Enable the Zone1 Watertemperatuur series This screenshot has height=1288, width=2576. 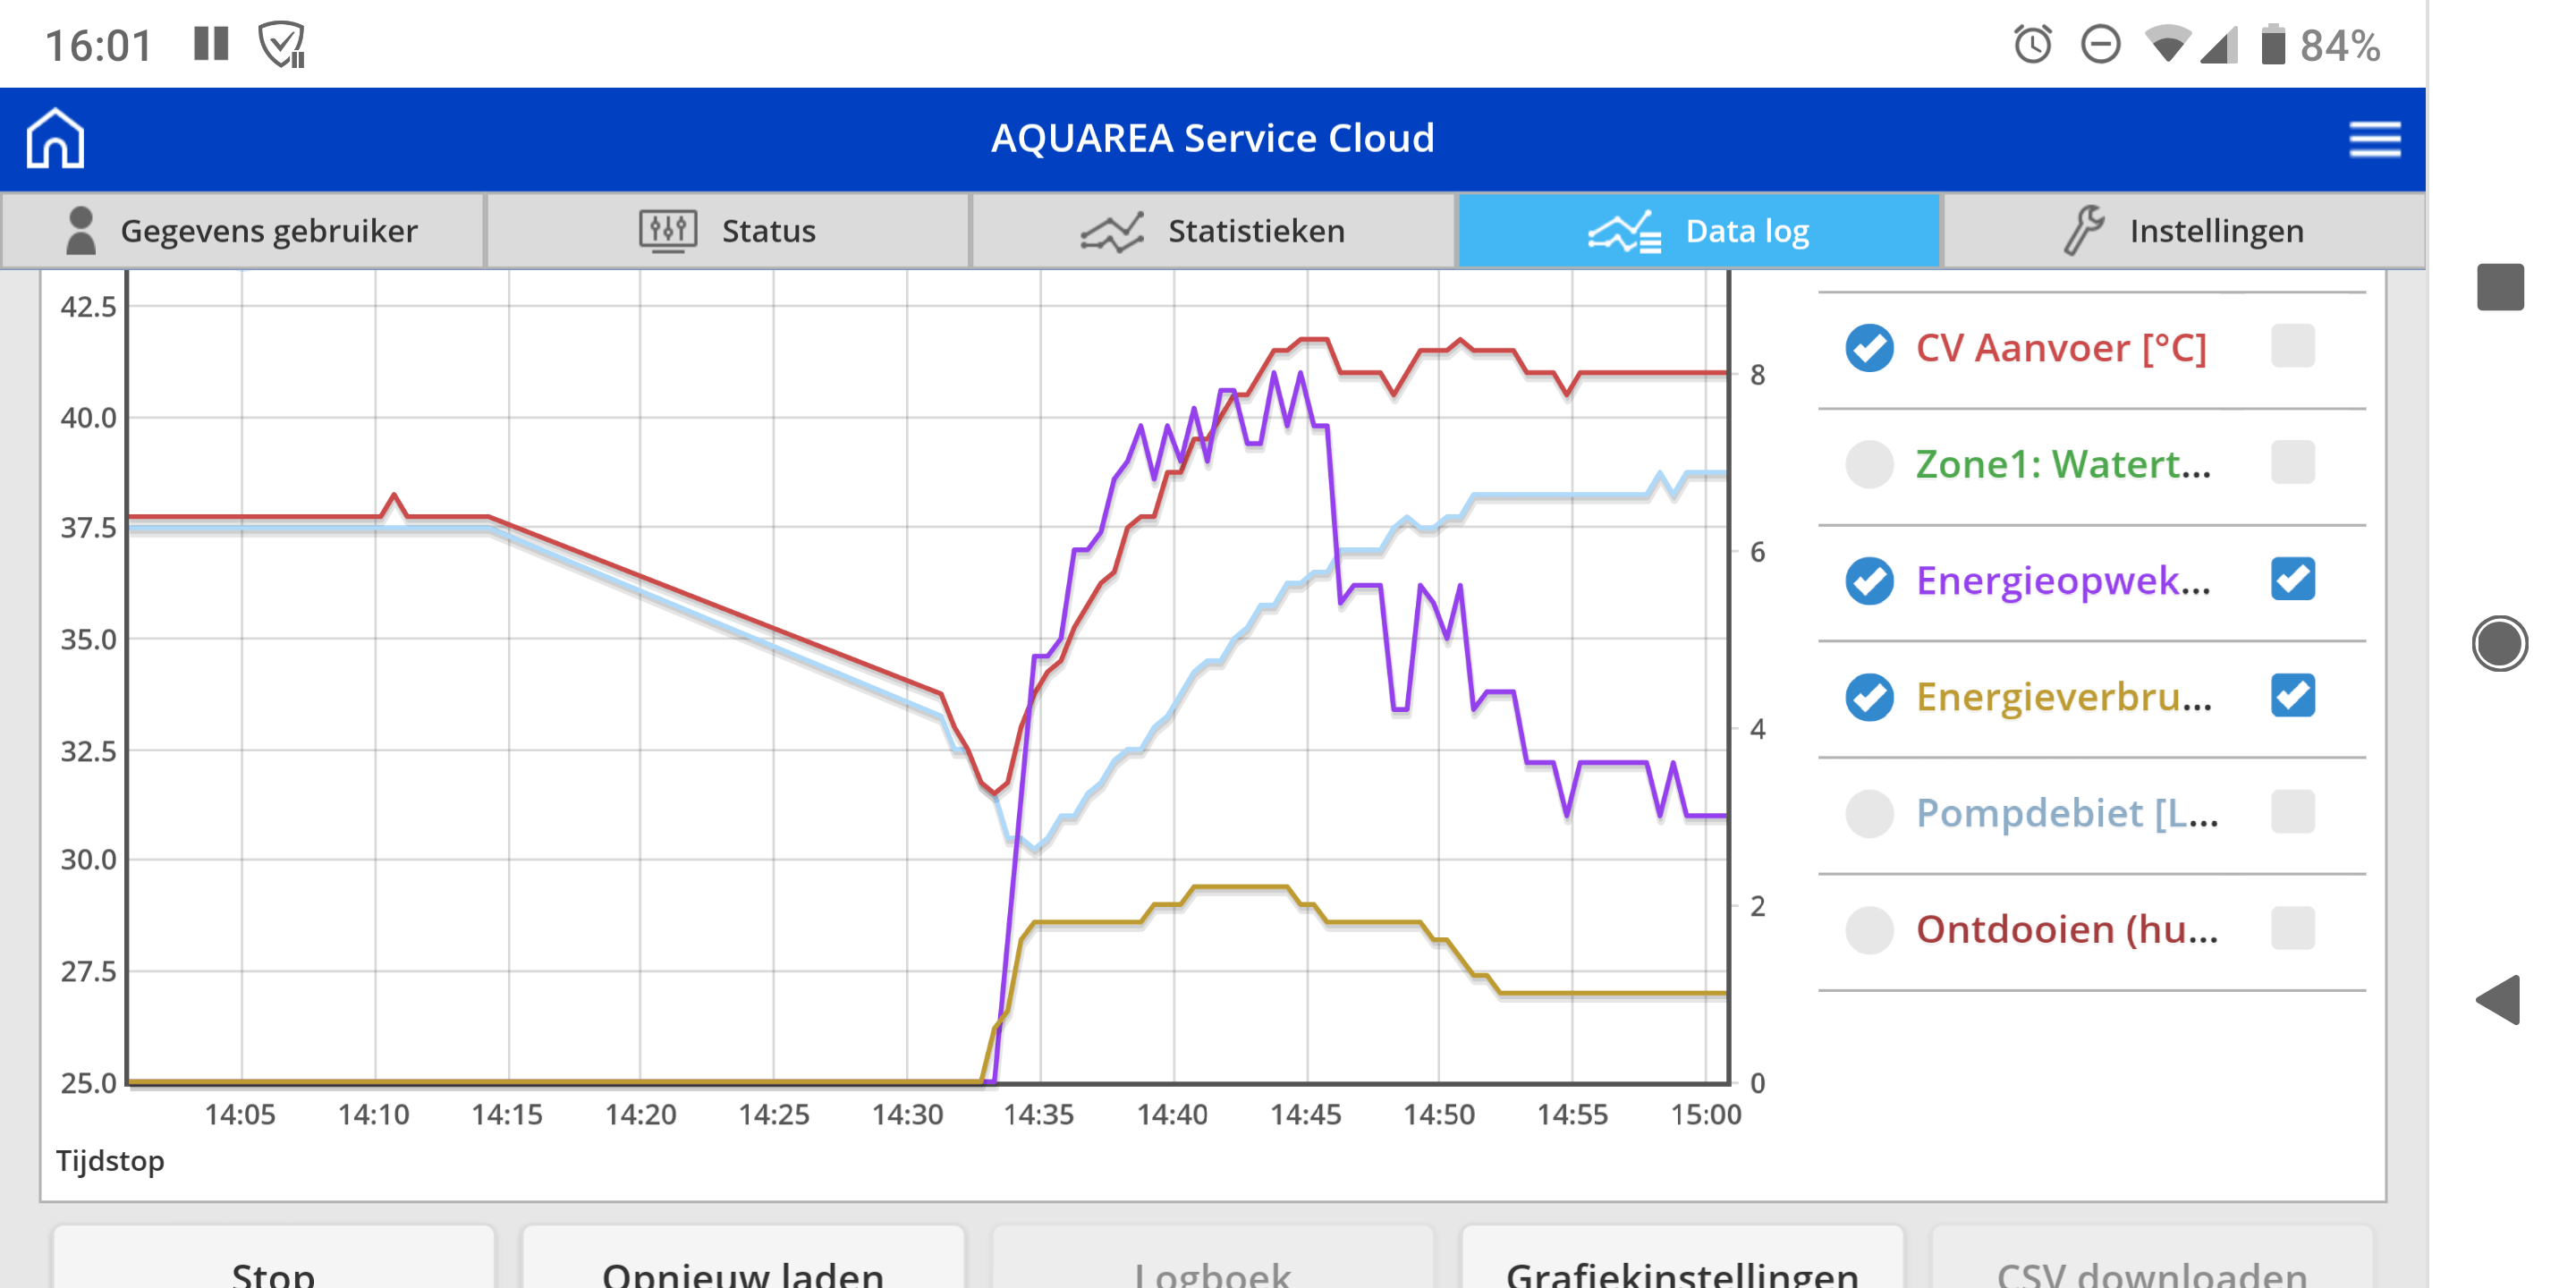pos(1868,464)
